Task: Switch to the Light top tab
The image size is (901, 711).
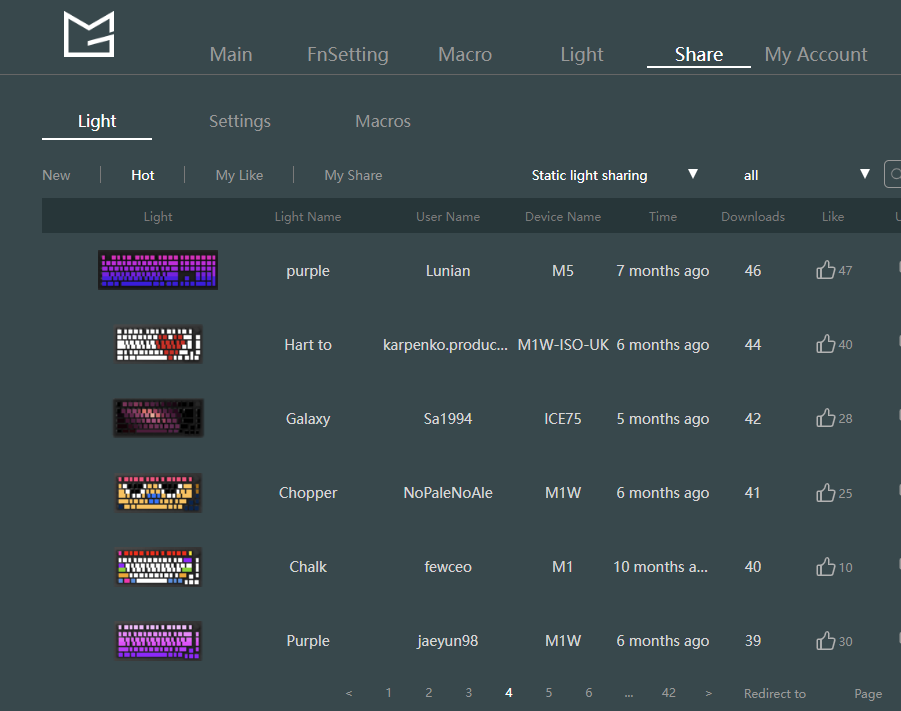Action: click(582, 54)
